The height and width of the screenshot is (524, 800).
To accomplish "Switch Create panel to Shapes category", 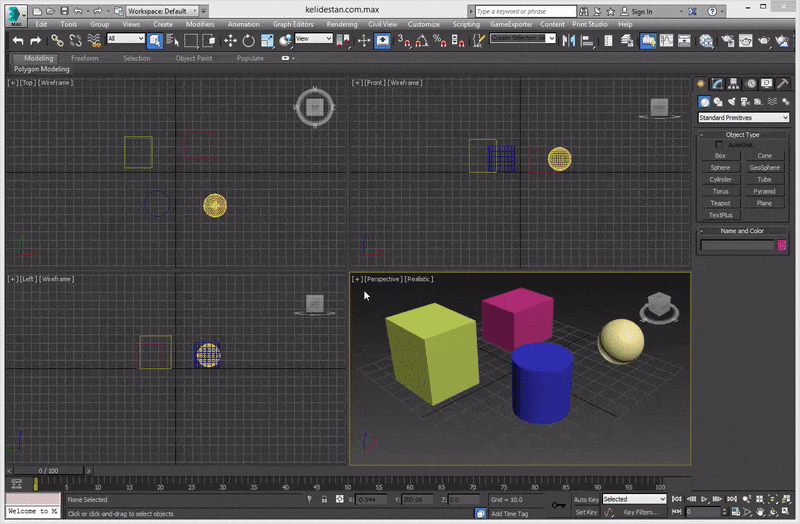I will point(718,102).
